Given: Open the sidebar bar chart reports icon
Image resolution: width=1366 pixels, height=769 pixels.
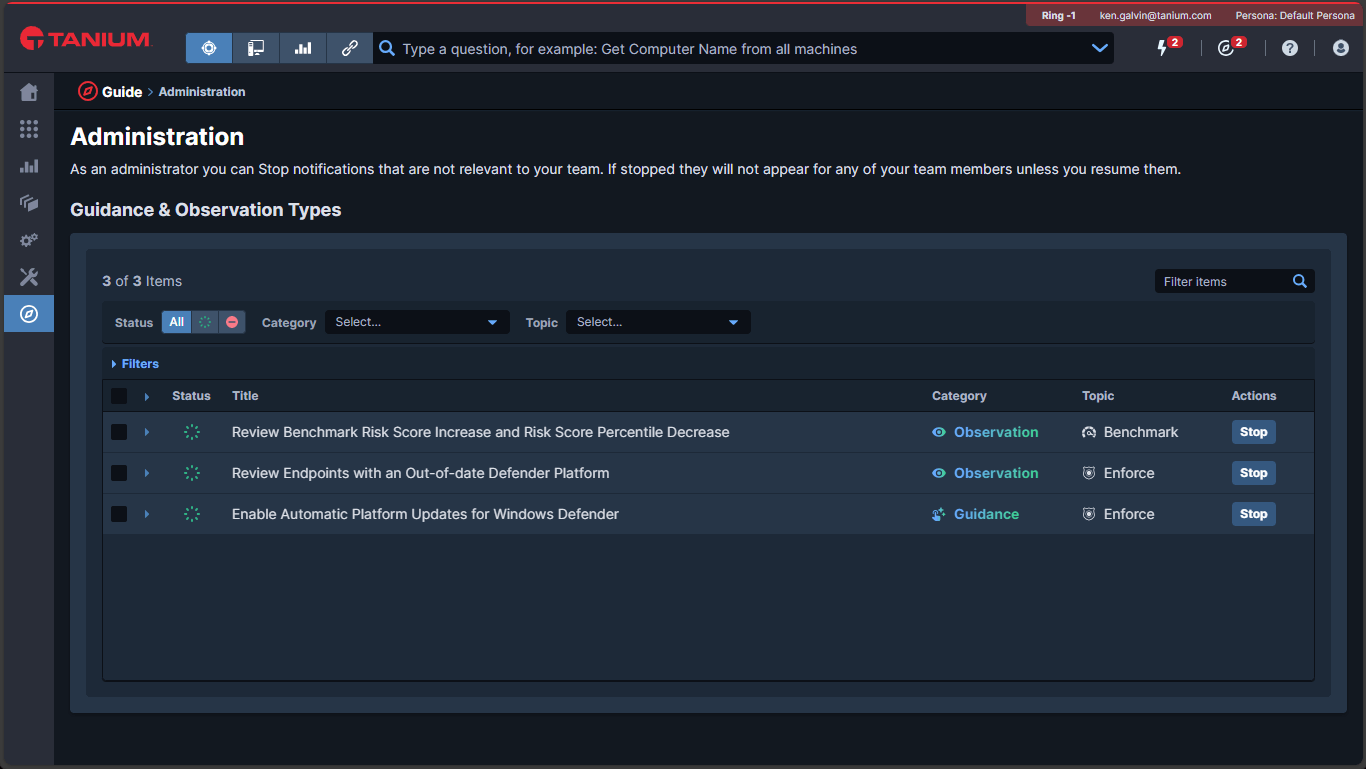Looking at the screenshot, I should [29, 166].
